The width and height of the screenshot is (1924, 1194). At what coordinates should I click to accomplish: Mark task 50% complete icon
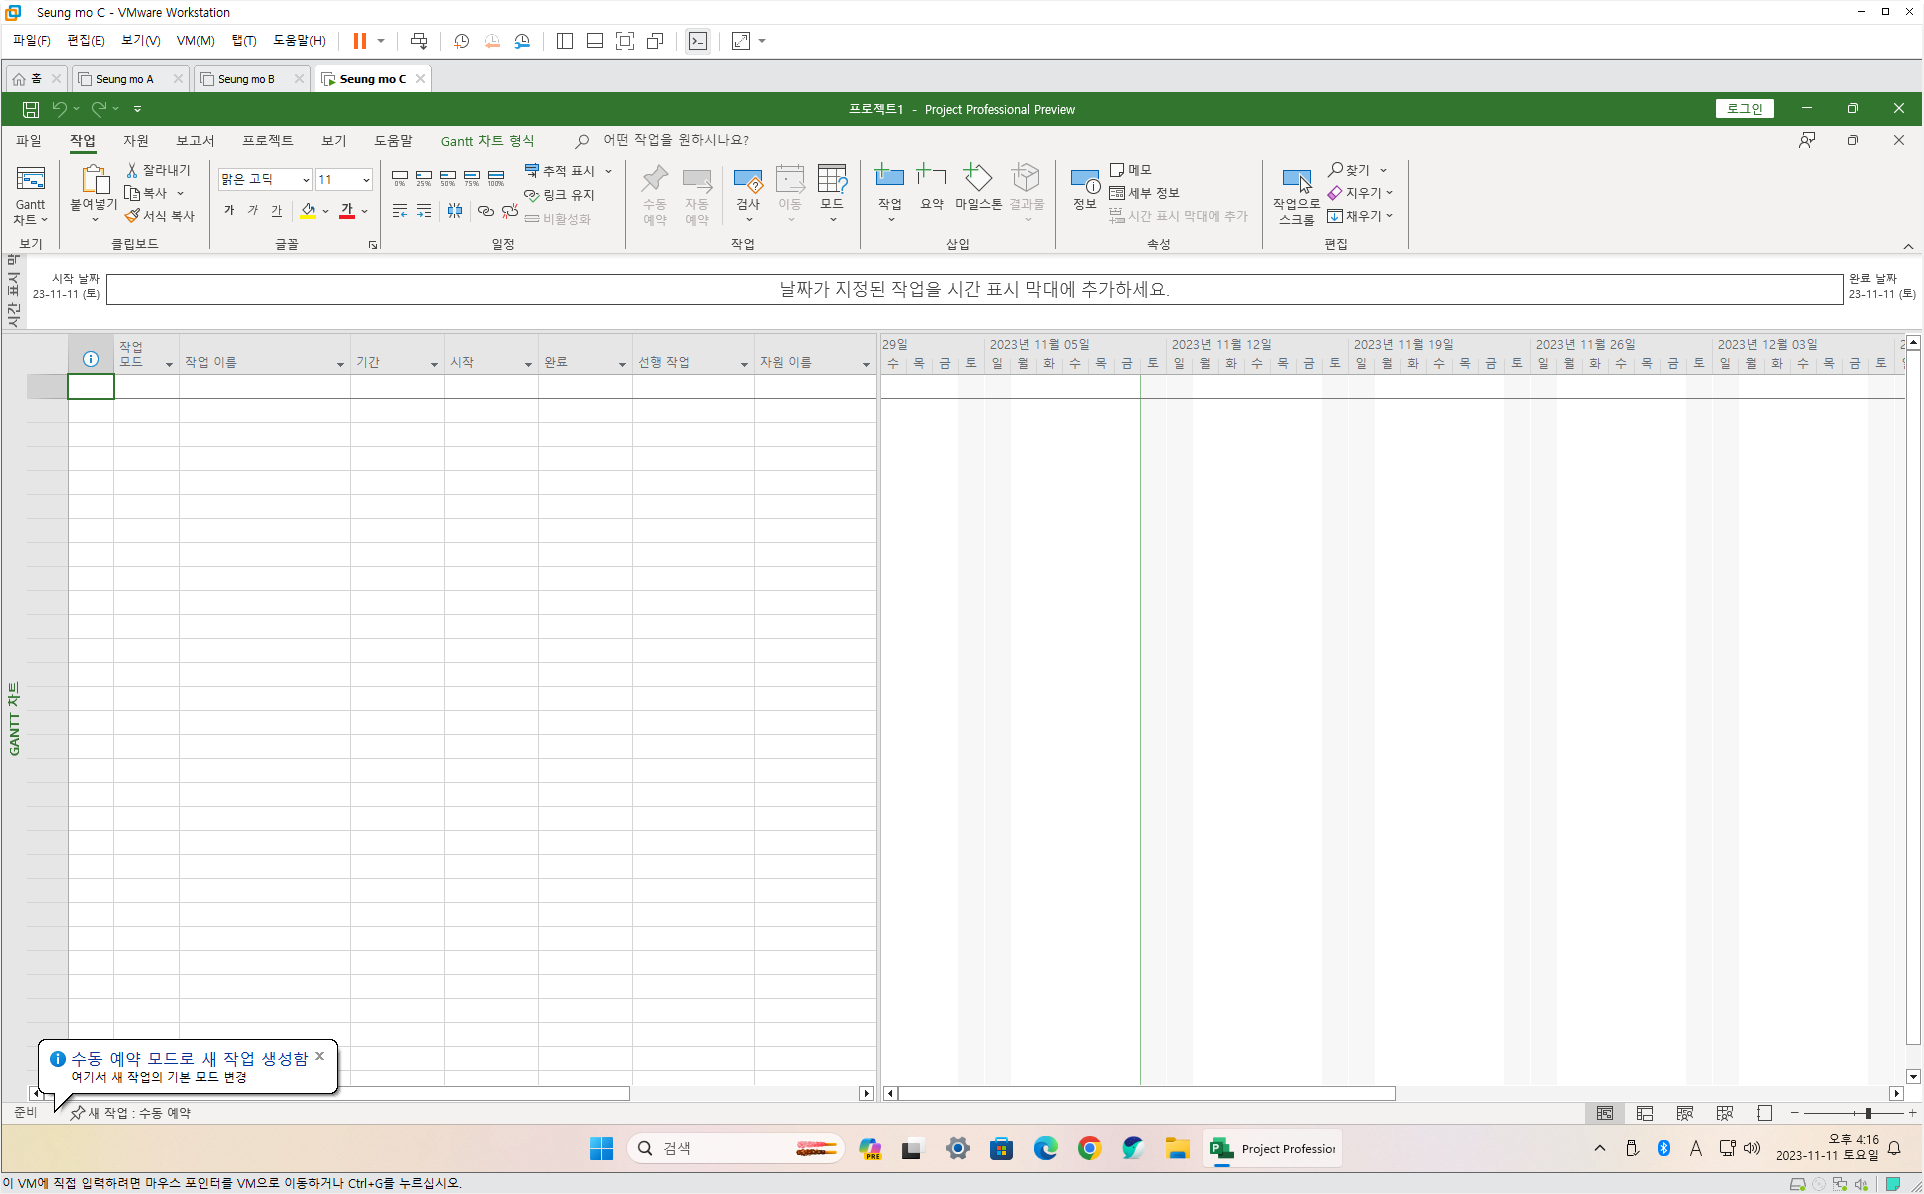tap(448, 178)
